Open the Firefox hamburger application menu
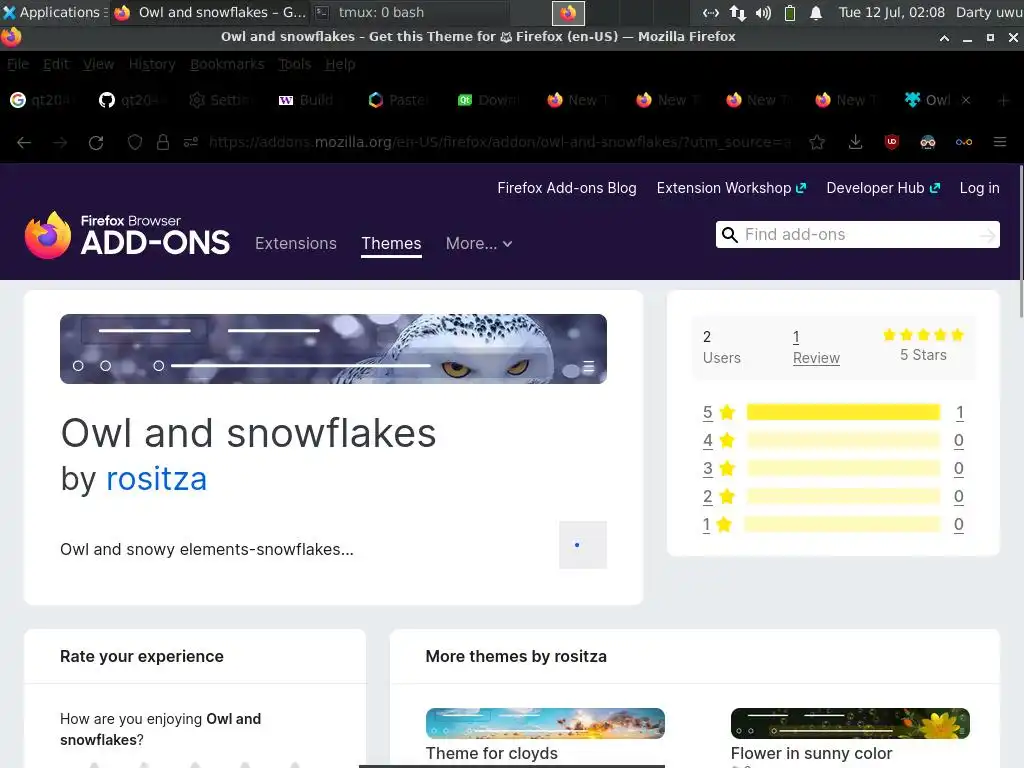 [x=1000, y=142]
